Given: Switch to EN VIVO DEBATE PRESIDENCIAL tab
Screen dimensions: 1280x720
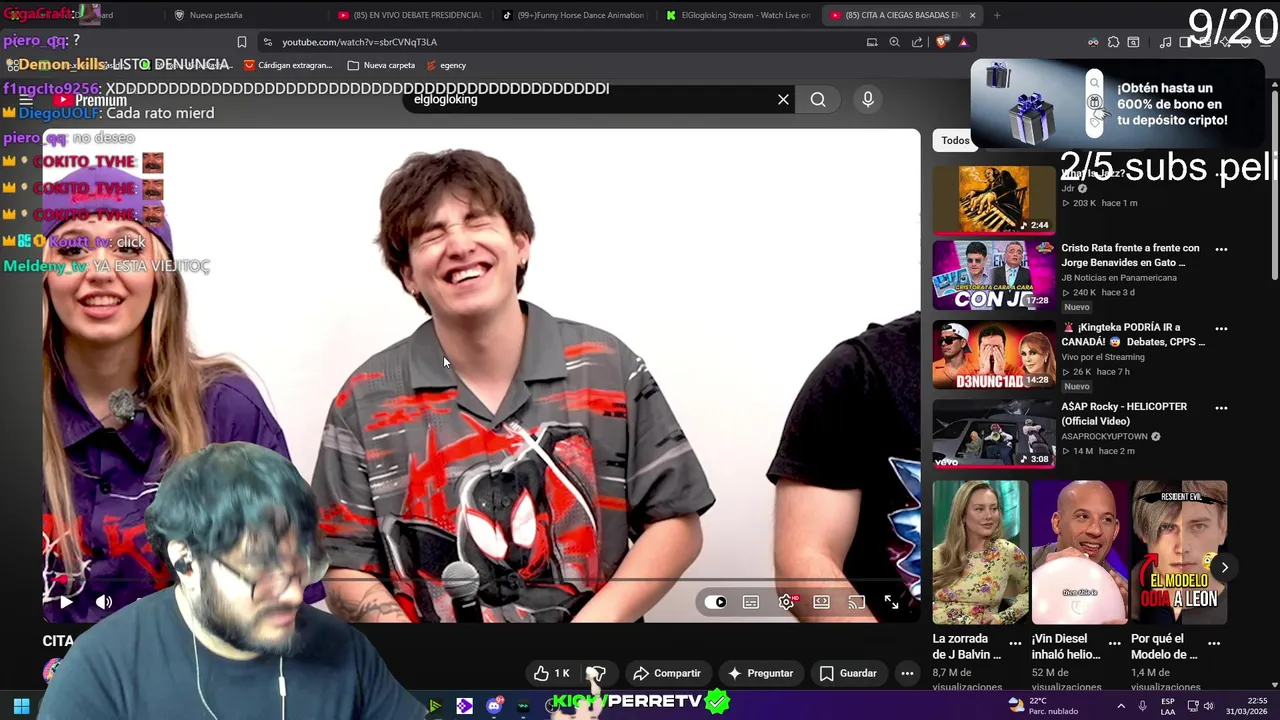Looking at the screenshot, I should 409,15.
